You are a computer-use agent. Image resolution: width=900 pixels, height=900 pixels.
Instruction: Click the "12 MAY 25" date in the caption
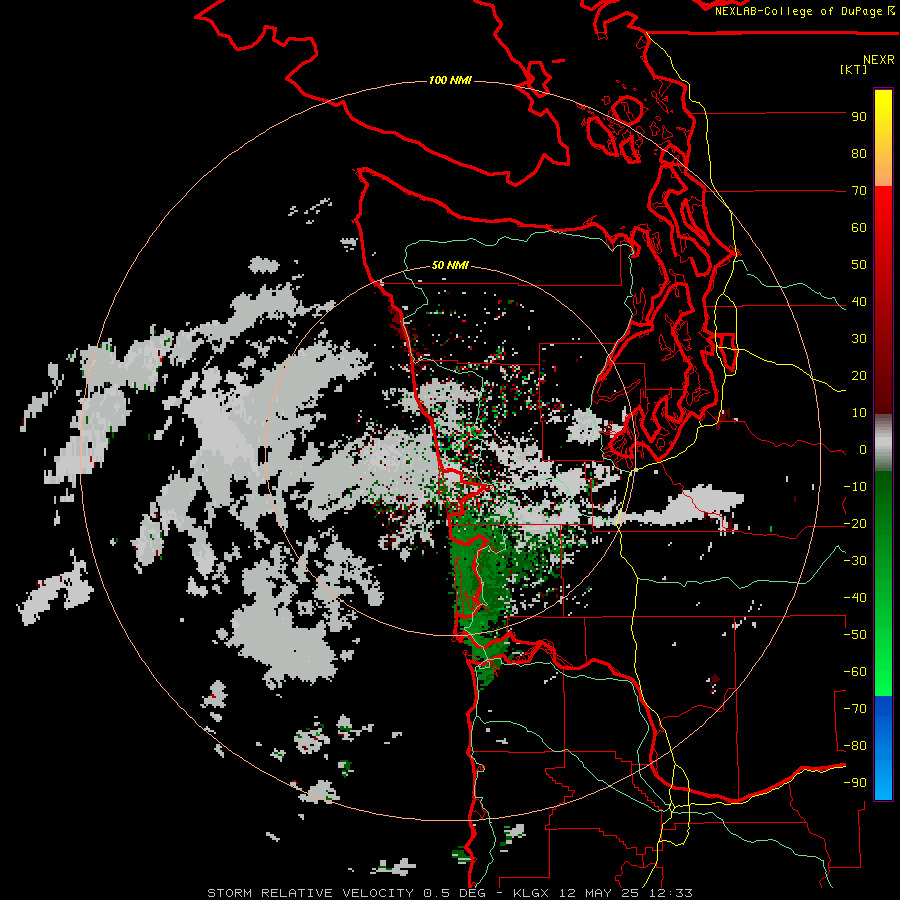click(x=601, y=893)
